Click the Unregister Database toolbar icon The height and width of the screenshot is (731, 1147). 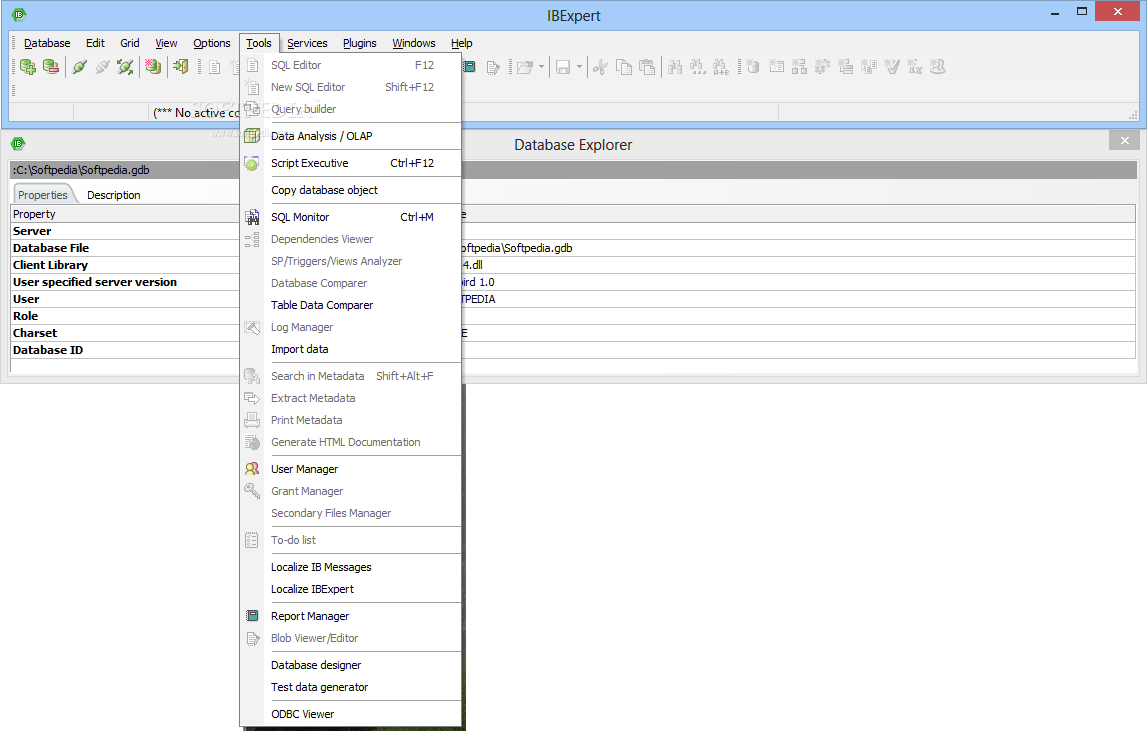[50, 67]
